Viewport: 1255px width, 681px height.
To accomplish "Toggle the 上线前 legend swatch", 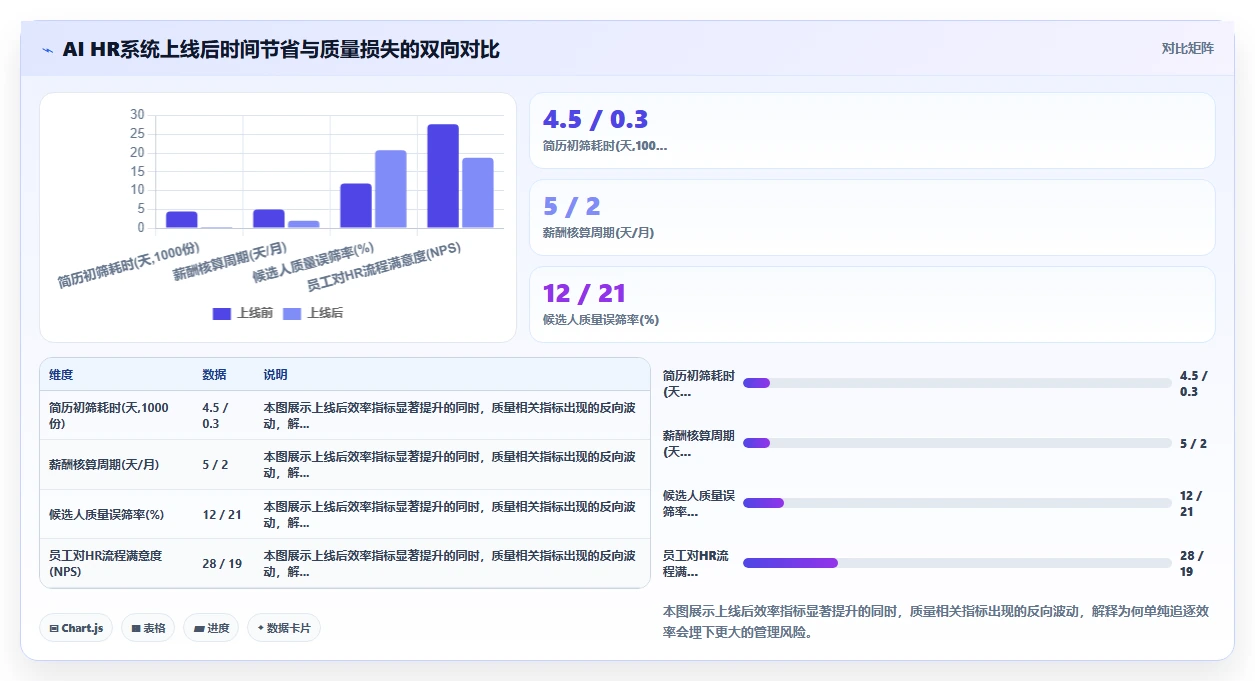I will coord(222,314).
